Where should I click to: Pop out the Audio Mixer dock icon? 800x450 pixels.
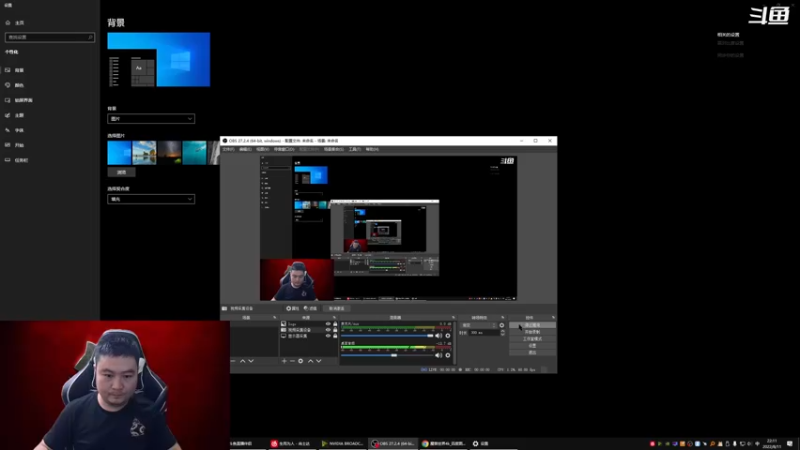tap(453, 317)
